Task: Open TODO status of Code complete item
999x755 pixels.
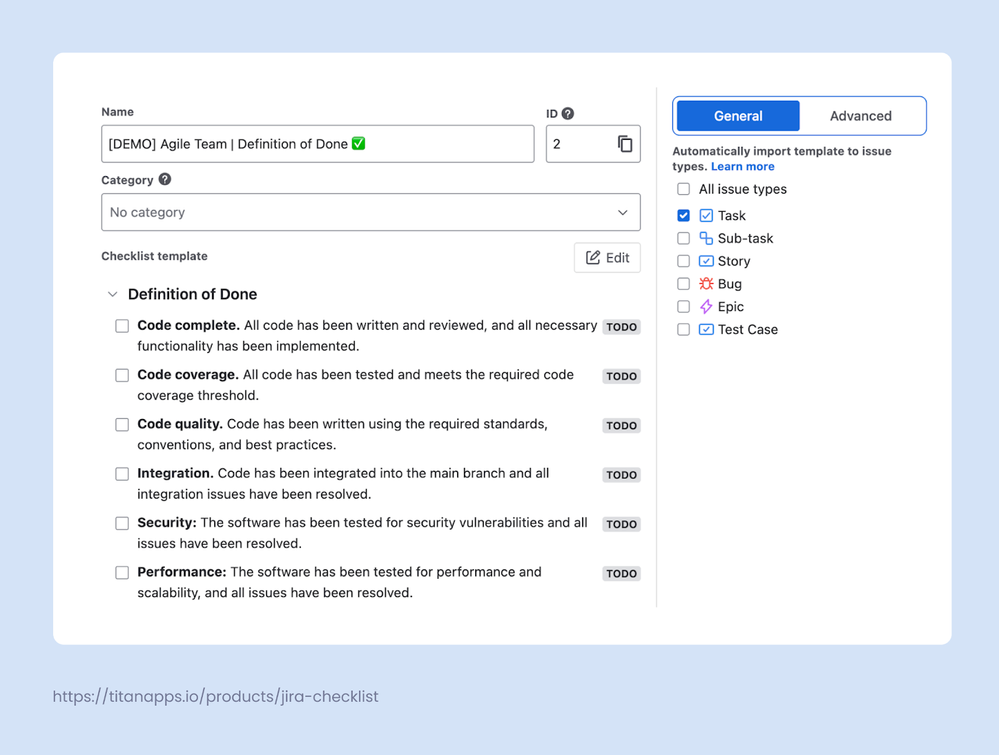Action: point(621,327)
